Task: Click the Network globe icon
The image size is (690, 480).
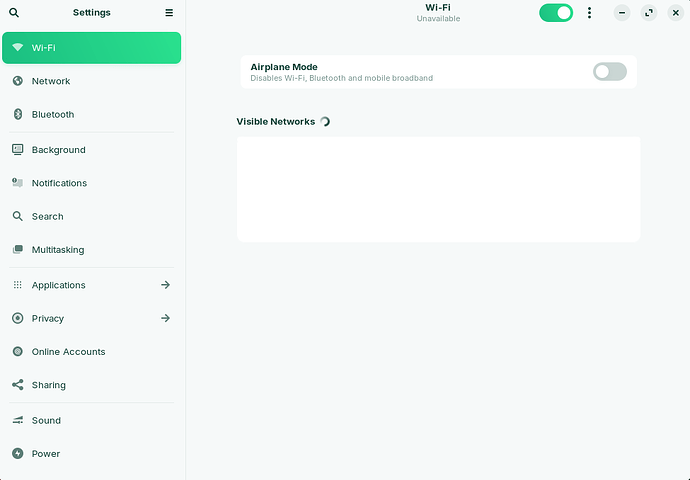Action: pos(18,81)
